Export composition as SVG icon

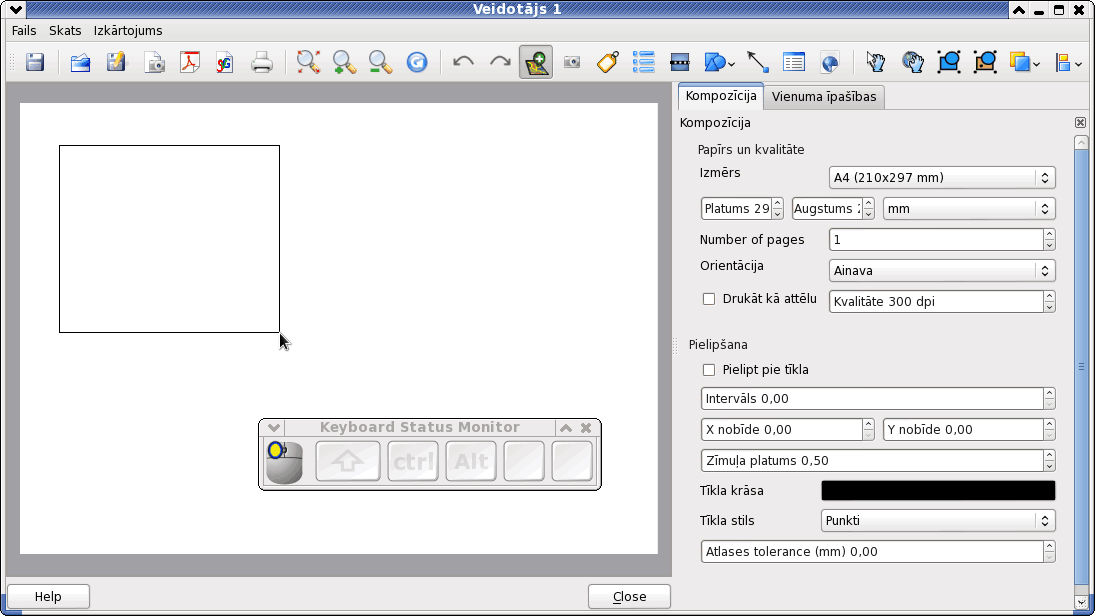[x=225, y=62]
